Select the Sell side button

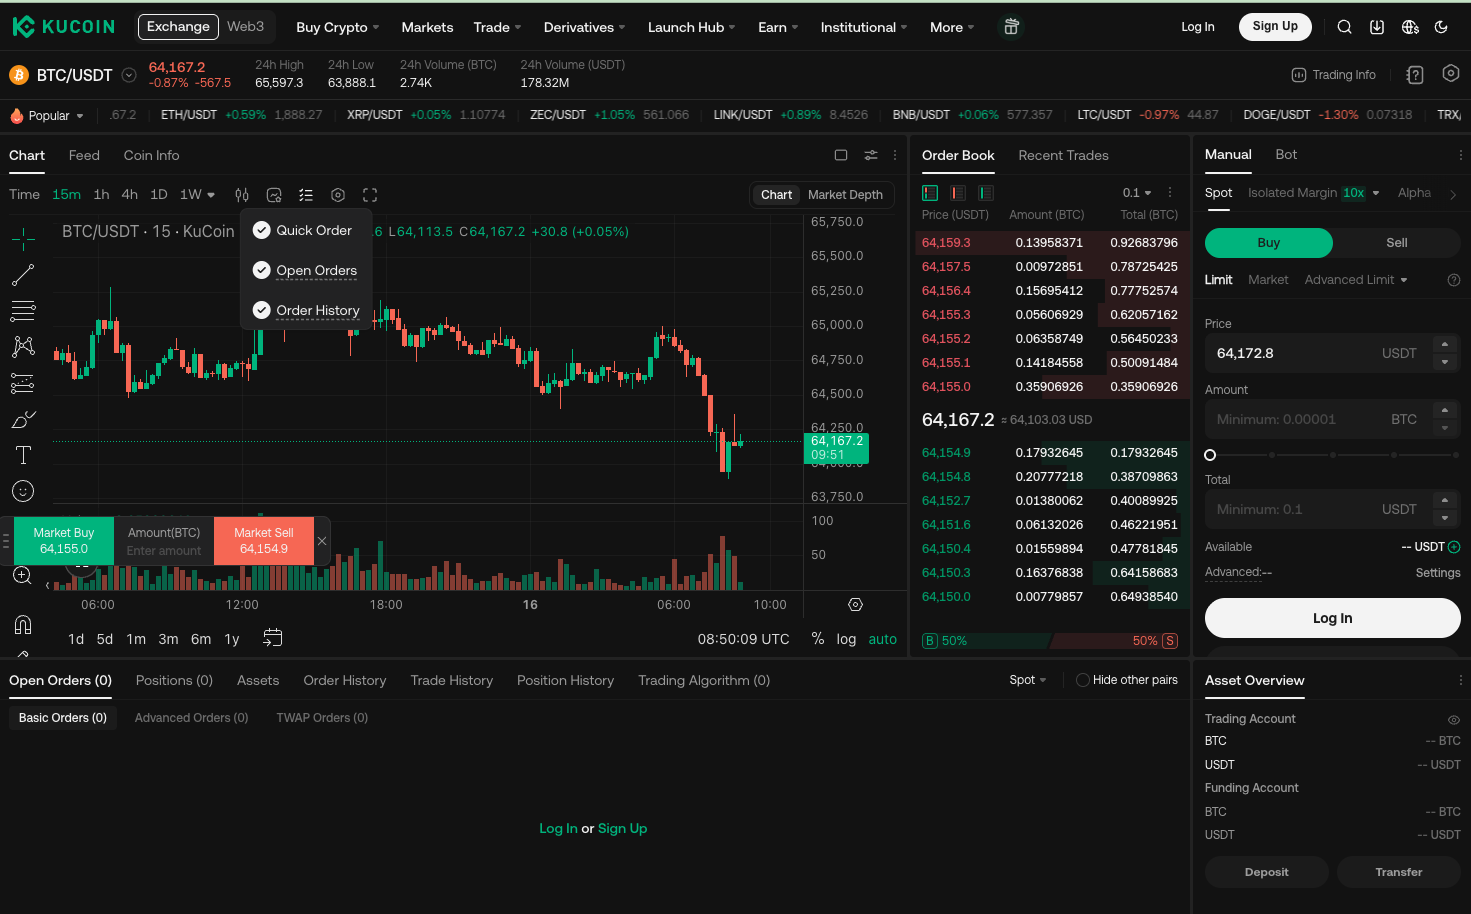point(1396,243)
